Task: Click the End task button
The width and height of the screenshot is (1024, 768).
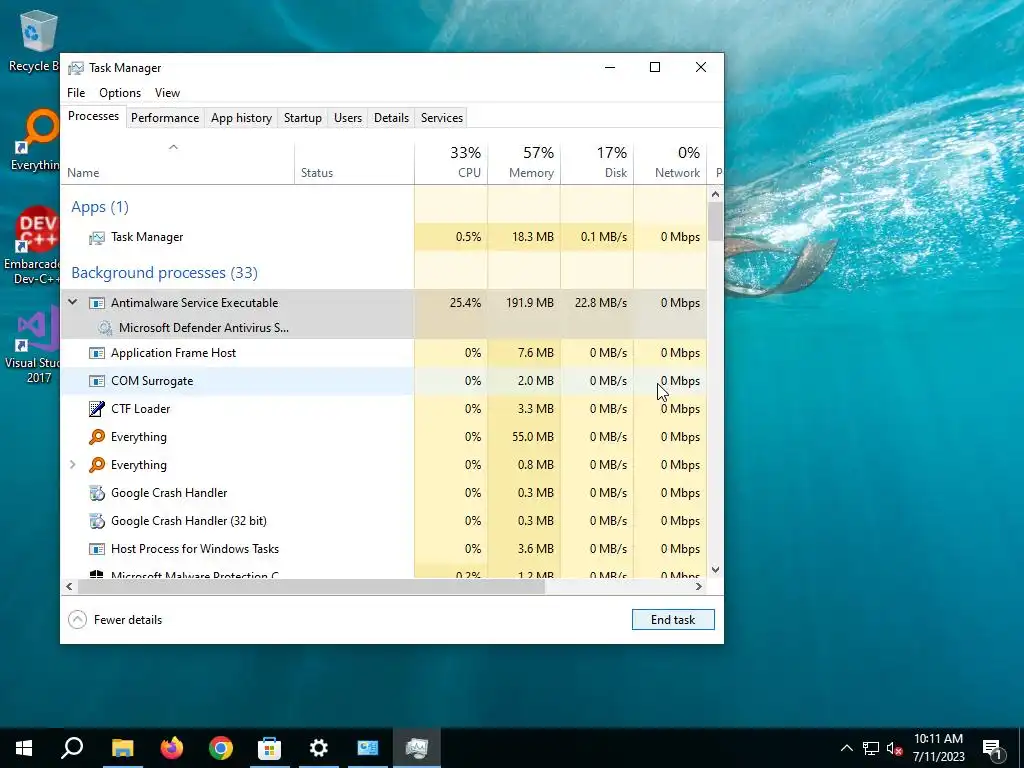Action: pyautogui.click(x=673, y=620)
